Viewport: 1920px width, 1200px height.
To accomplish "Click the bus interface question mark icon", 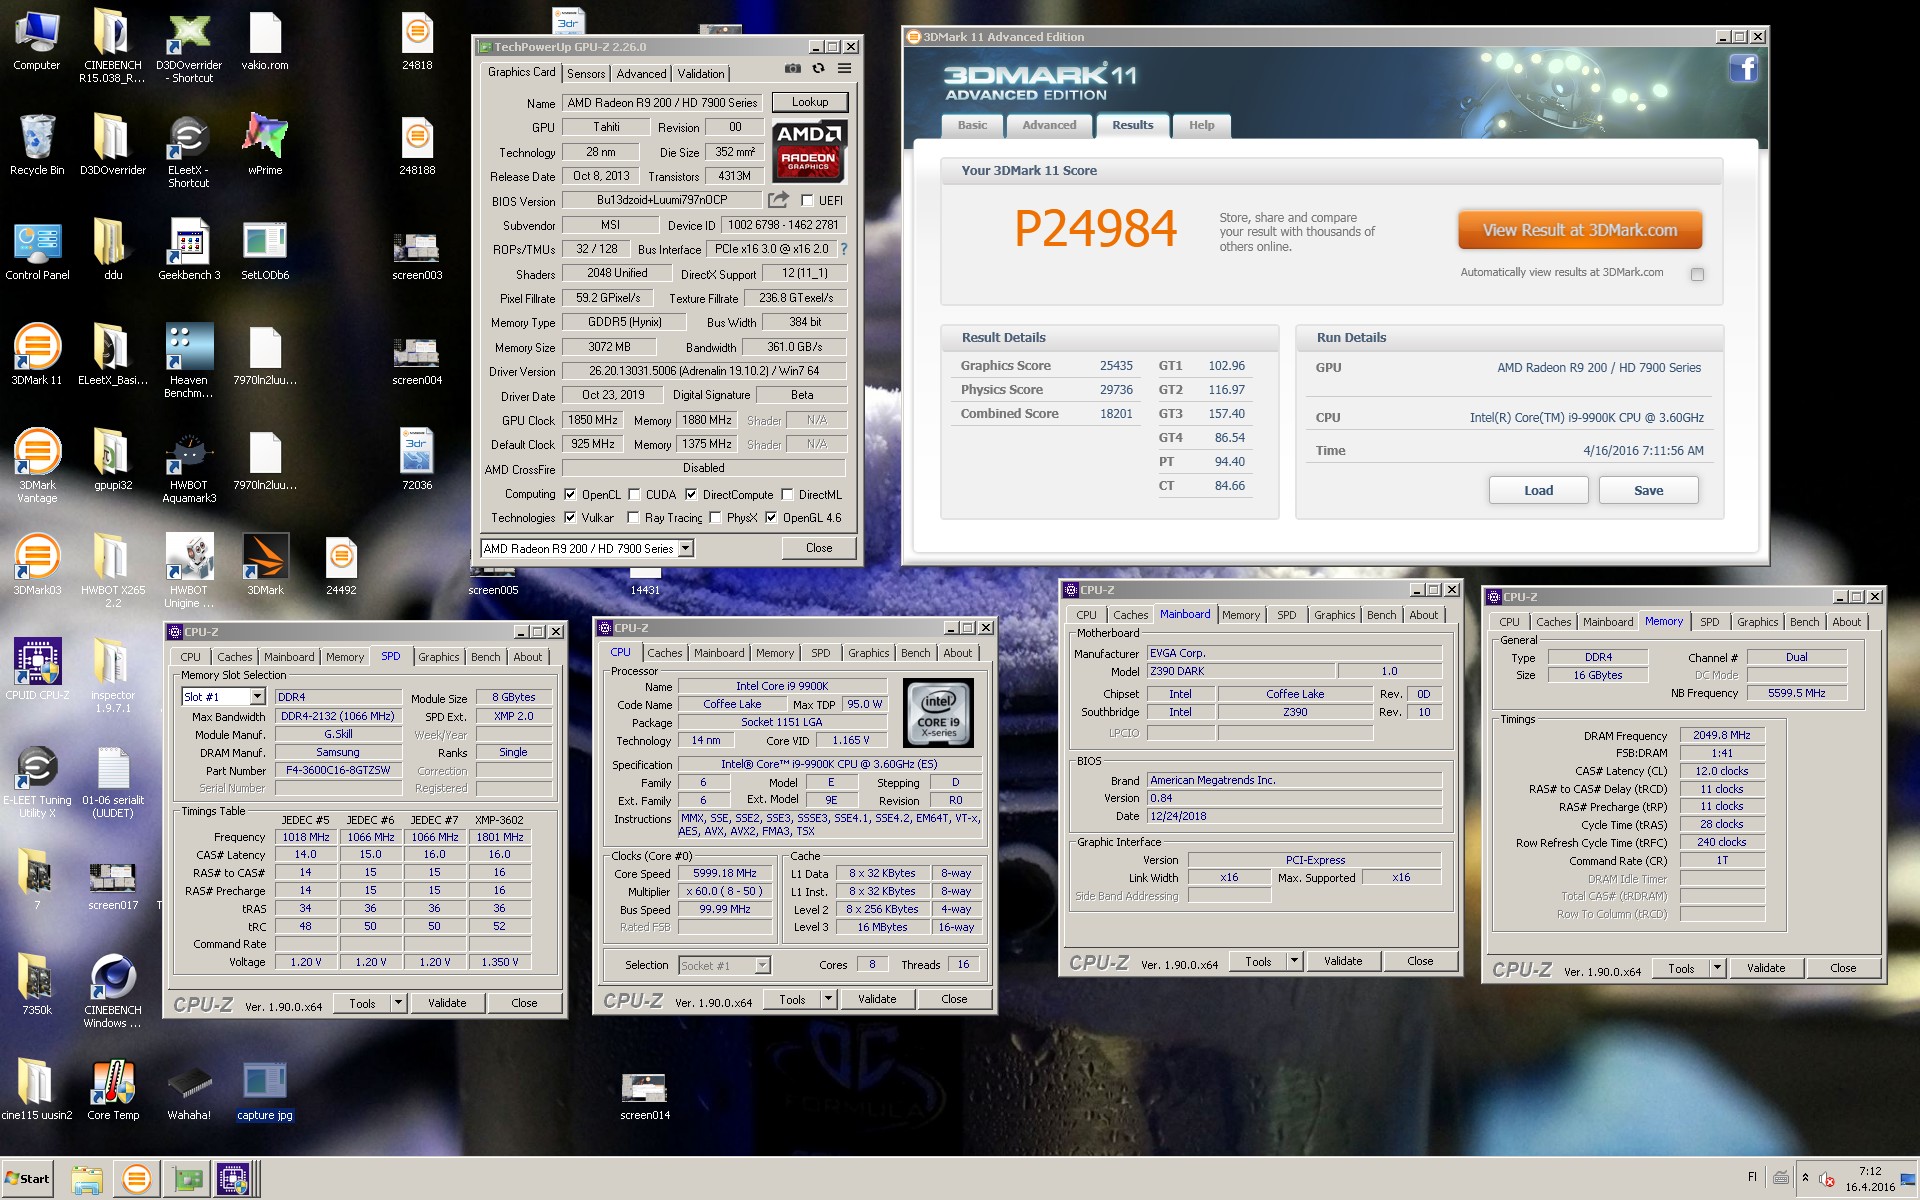I will pos(844,249).
